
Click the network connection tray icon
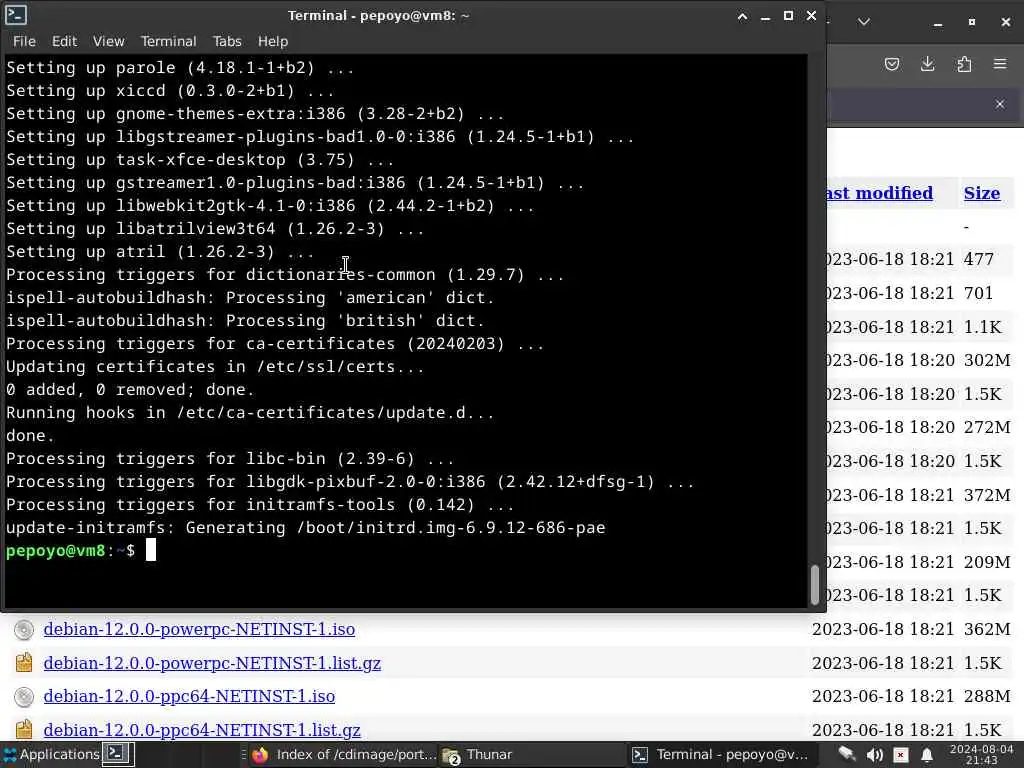tap(847, 755)
